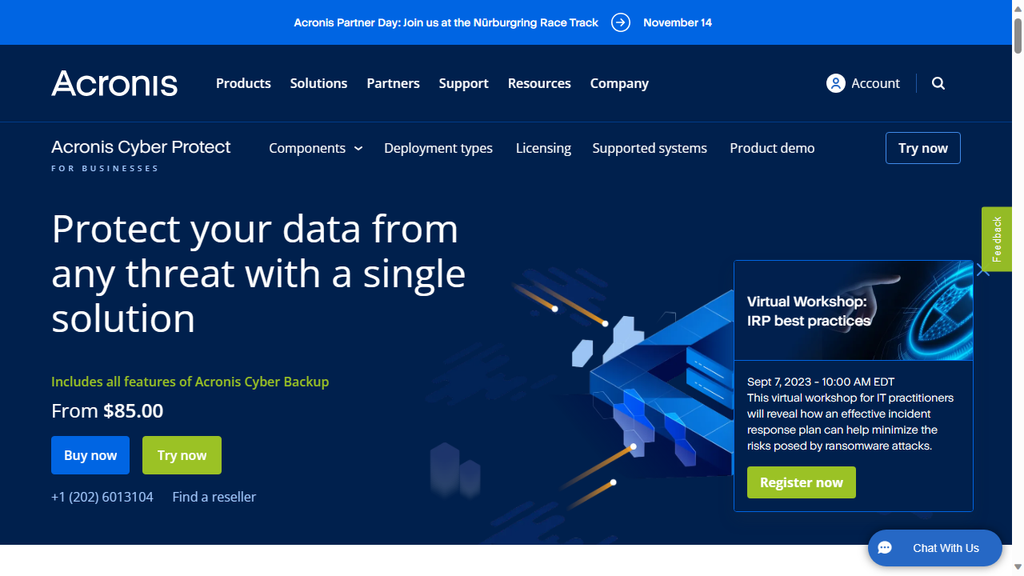Screen dimensions: 1024x576
Task: Click the arrow icon in the Partner Day banner
Action: click(x=620, y=22)
